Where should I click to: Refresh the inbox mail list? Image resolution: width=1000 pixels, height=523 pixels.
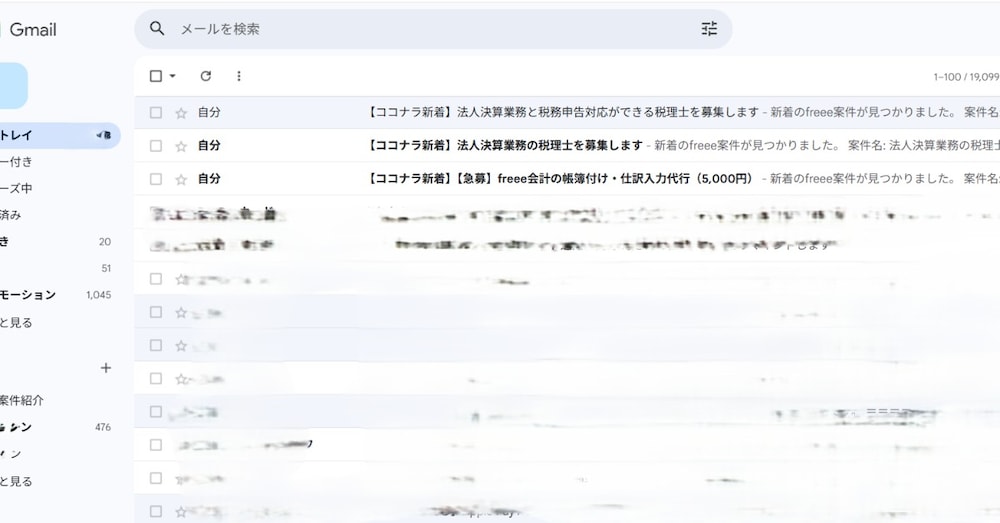coord(205,76)
